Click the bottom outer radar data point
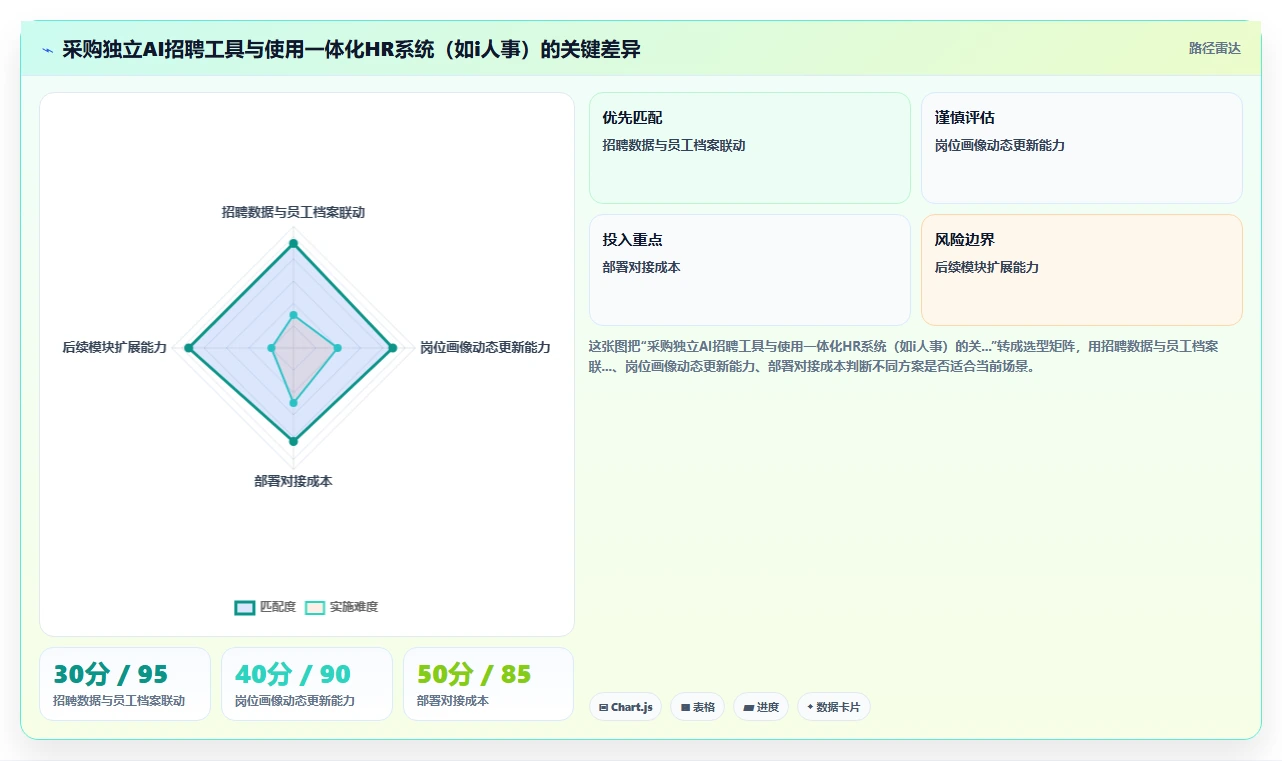The width and height of the screenshot is (1282, 761). [293, 441]
